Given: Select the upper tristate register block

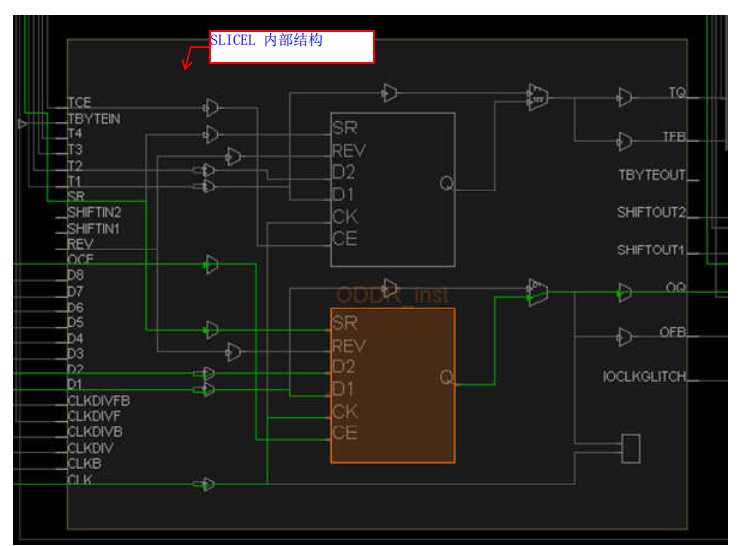Looking at the screenshot, I should point(393,190).
